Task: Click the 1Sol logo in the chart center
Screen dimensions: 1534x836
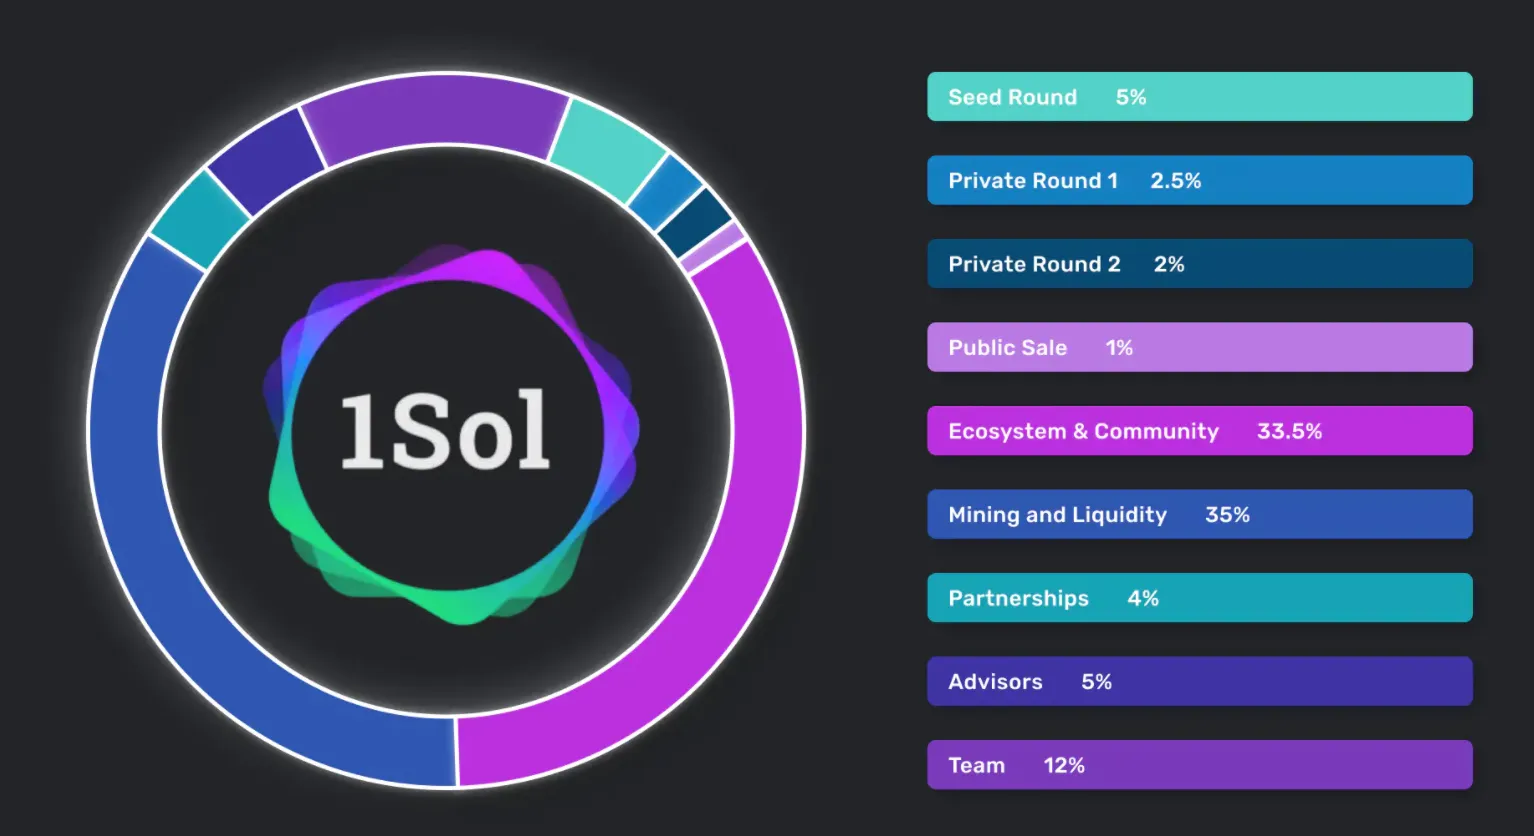Action: (446, 430)
